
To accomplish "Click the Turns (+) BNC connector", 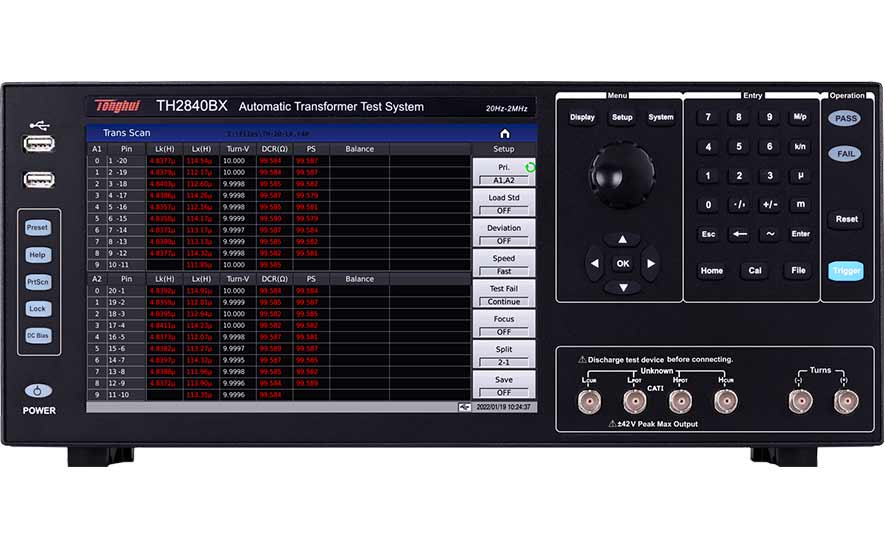I will point(846,402).
